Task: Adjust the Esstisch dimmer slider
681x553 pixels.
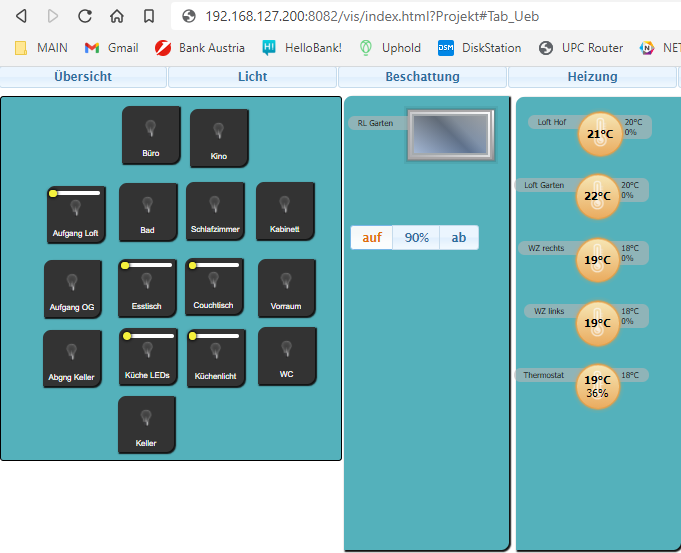Action: [147, 265]
